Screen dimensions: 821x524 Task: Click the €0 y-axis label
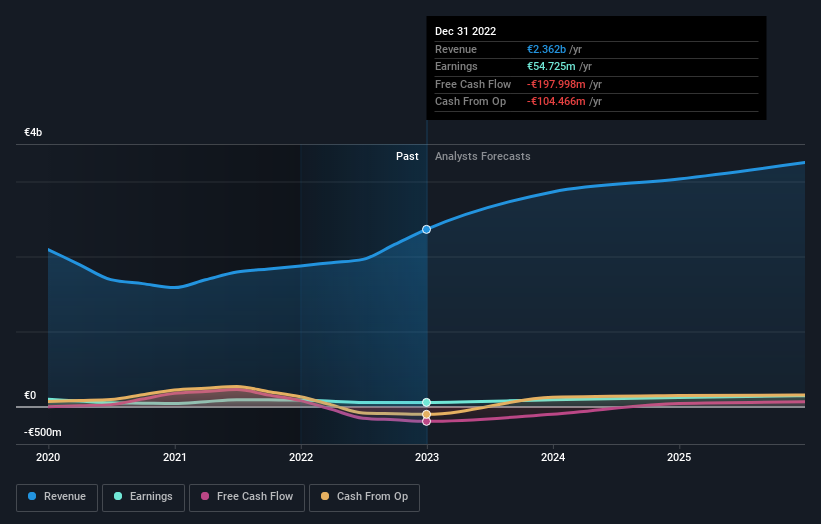(x=30, y=396)
